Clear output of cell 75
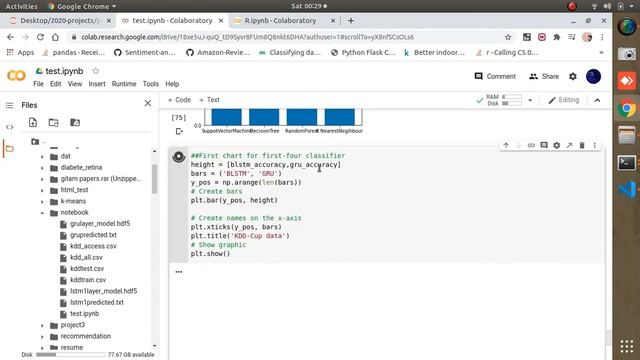Viewport: 640px width, 360px height. pos(179,131)
